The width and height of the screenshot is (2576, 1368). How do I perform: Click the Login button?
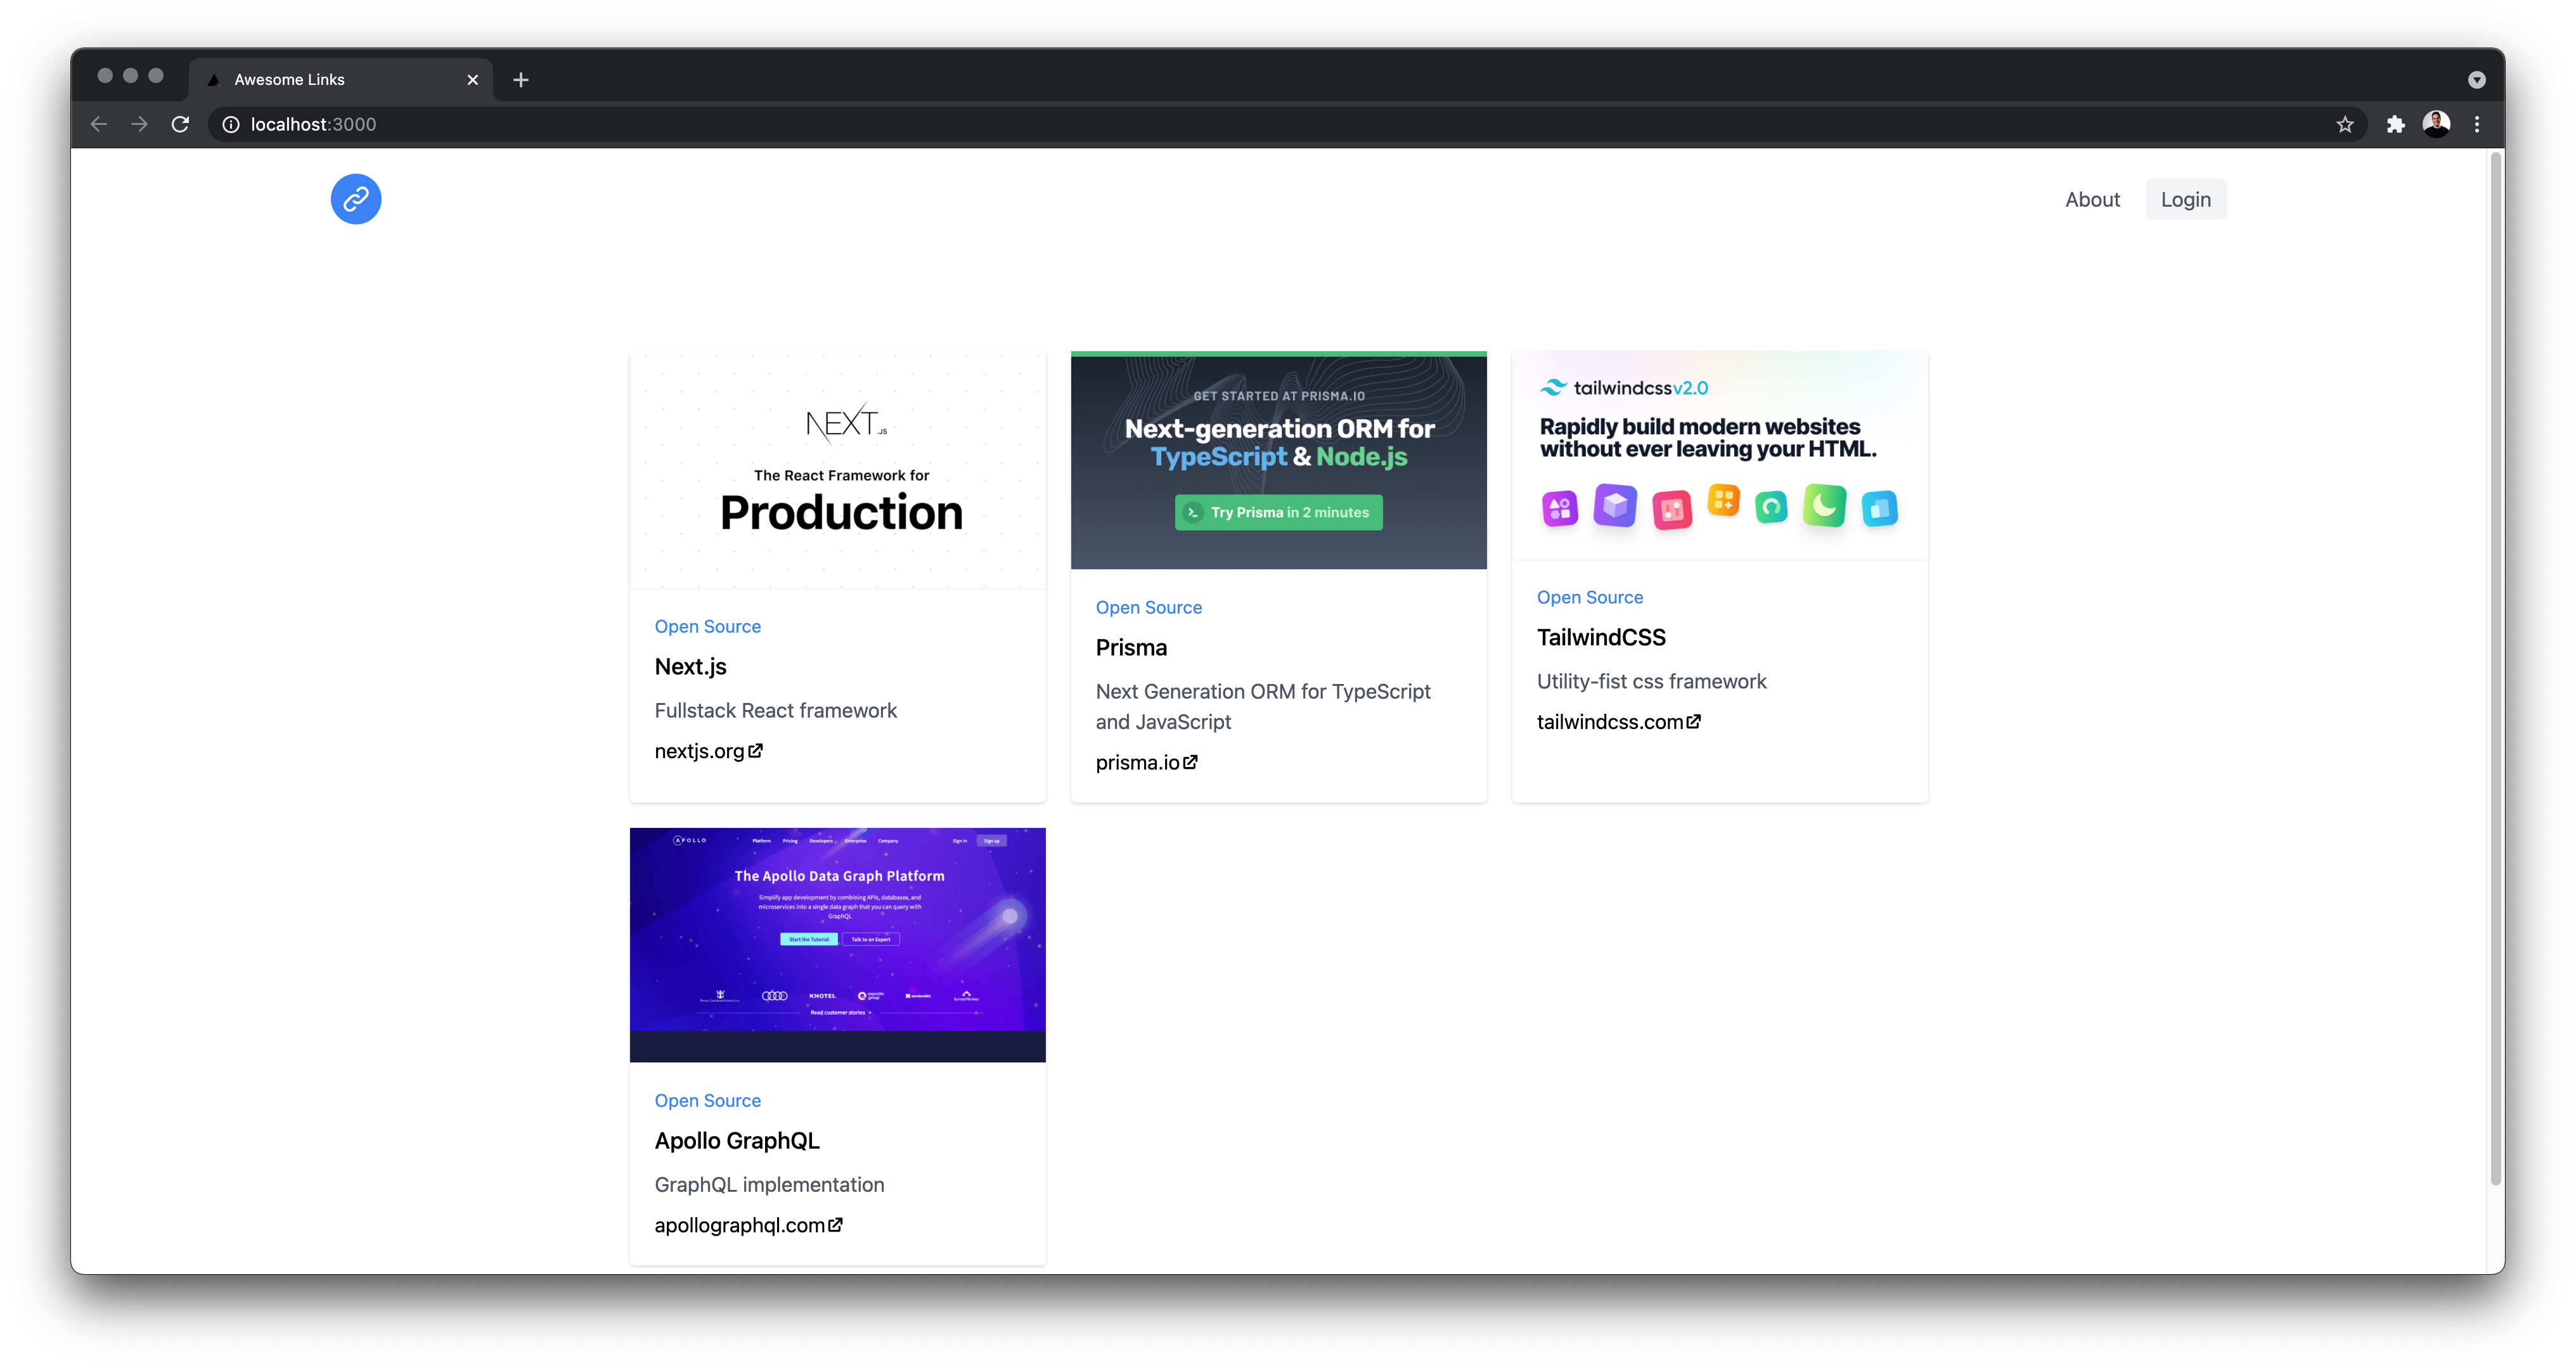(2186, 199)
